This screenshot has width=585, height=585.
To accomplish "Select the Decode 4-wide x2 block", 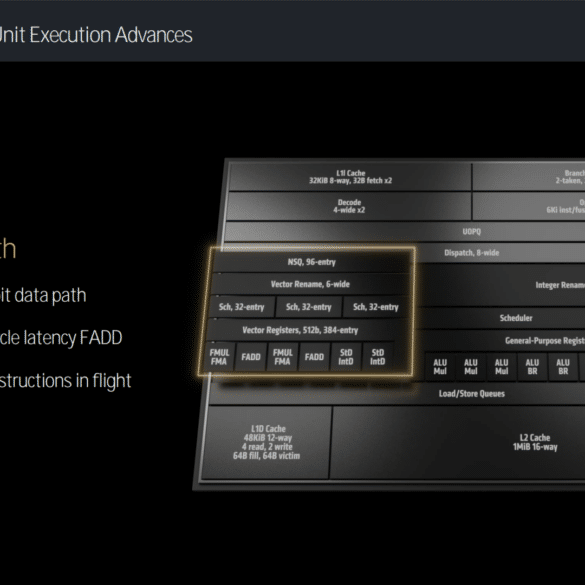I will (349, 206).
